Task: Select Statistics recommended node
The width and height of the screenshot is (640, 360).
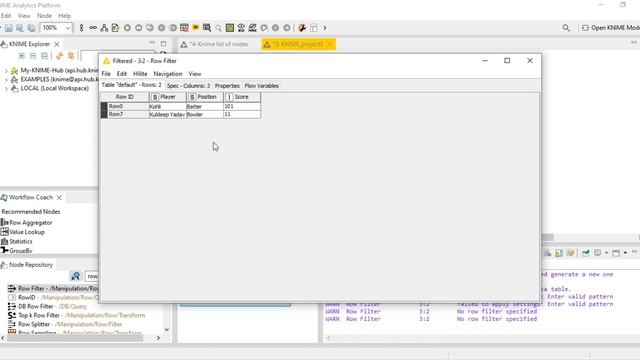Action: [x=17, y=241]
